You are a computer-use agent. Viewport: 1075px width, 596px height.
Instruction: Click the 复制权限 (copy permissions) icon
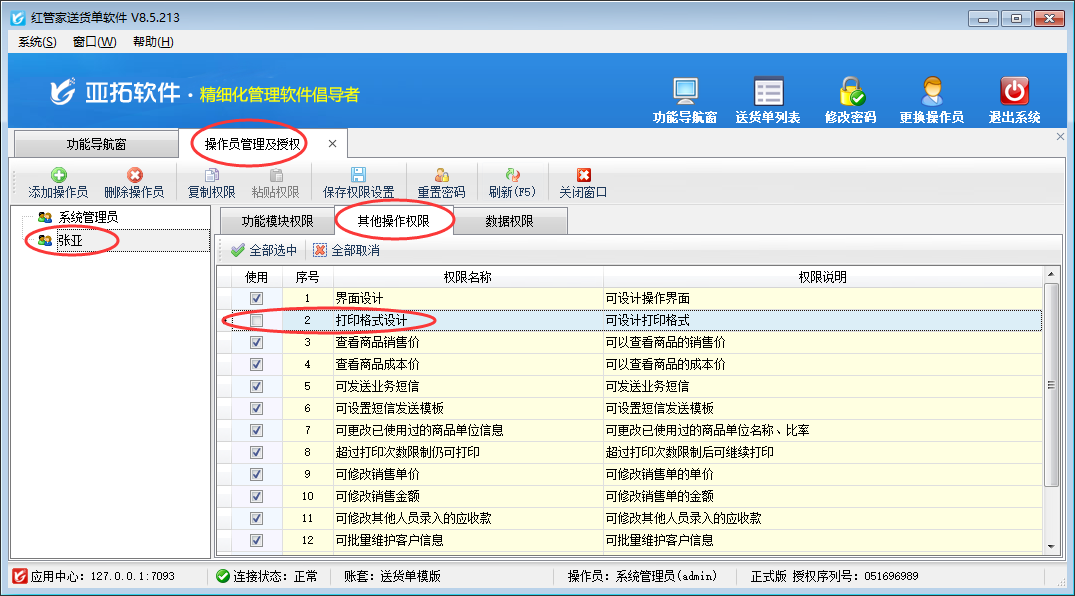211,175
